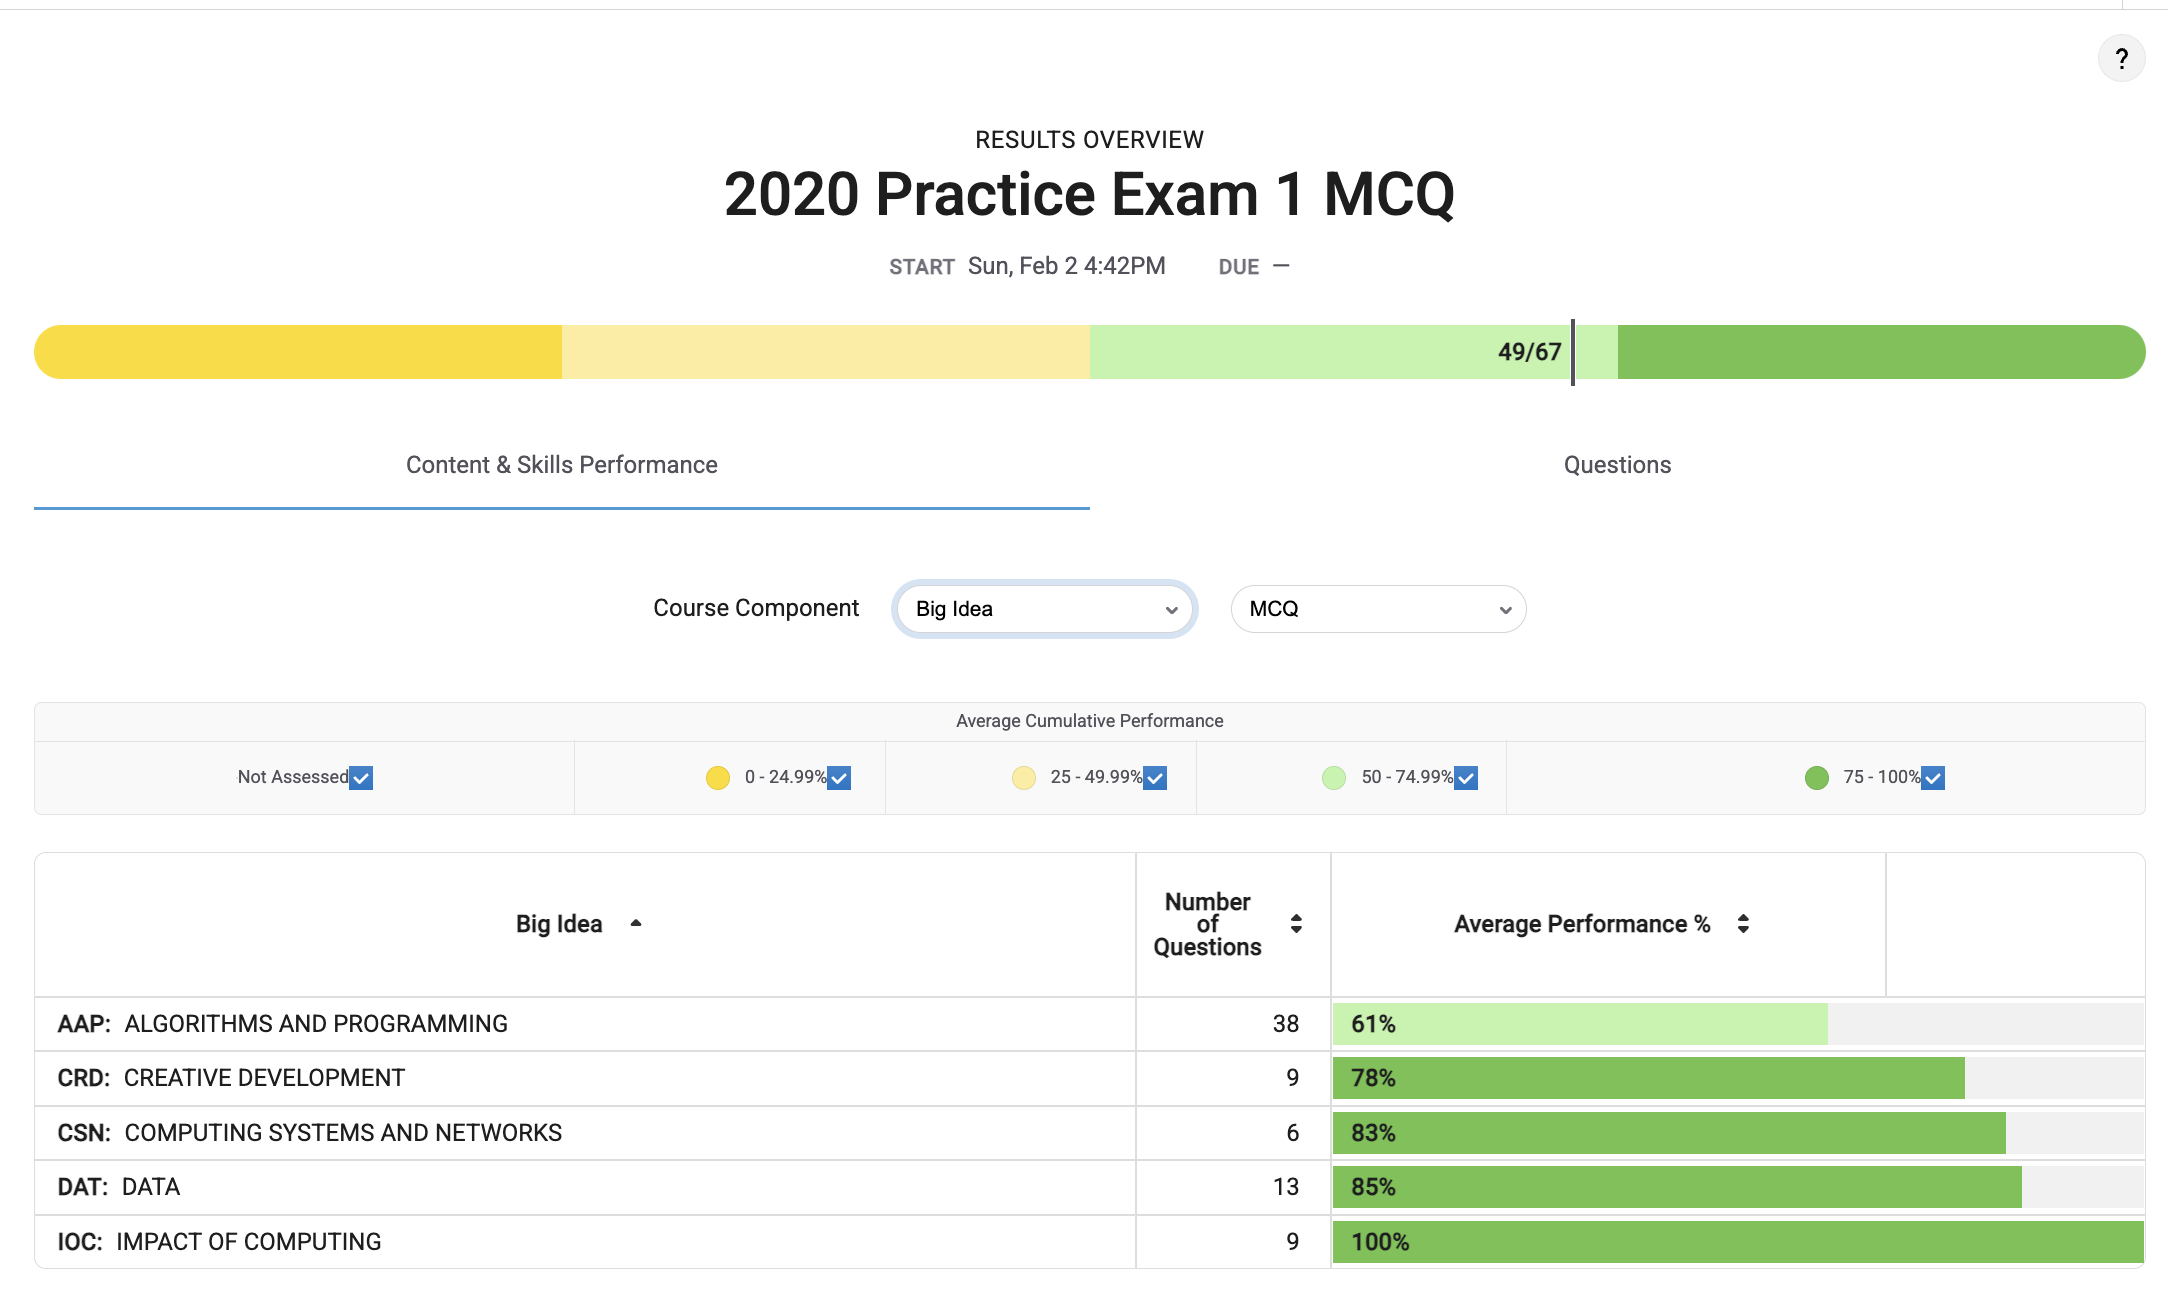Click the pale yellow 25 - 49.99% legend dot

coord(1023,777)
